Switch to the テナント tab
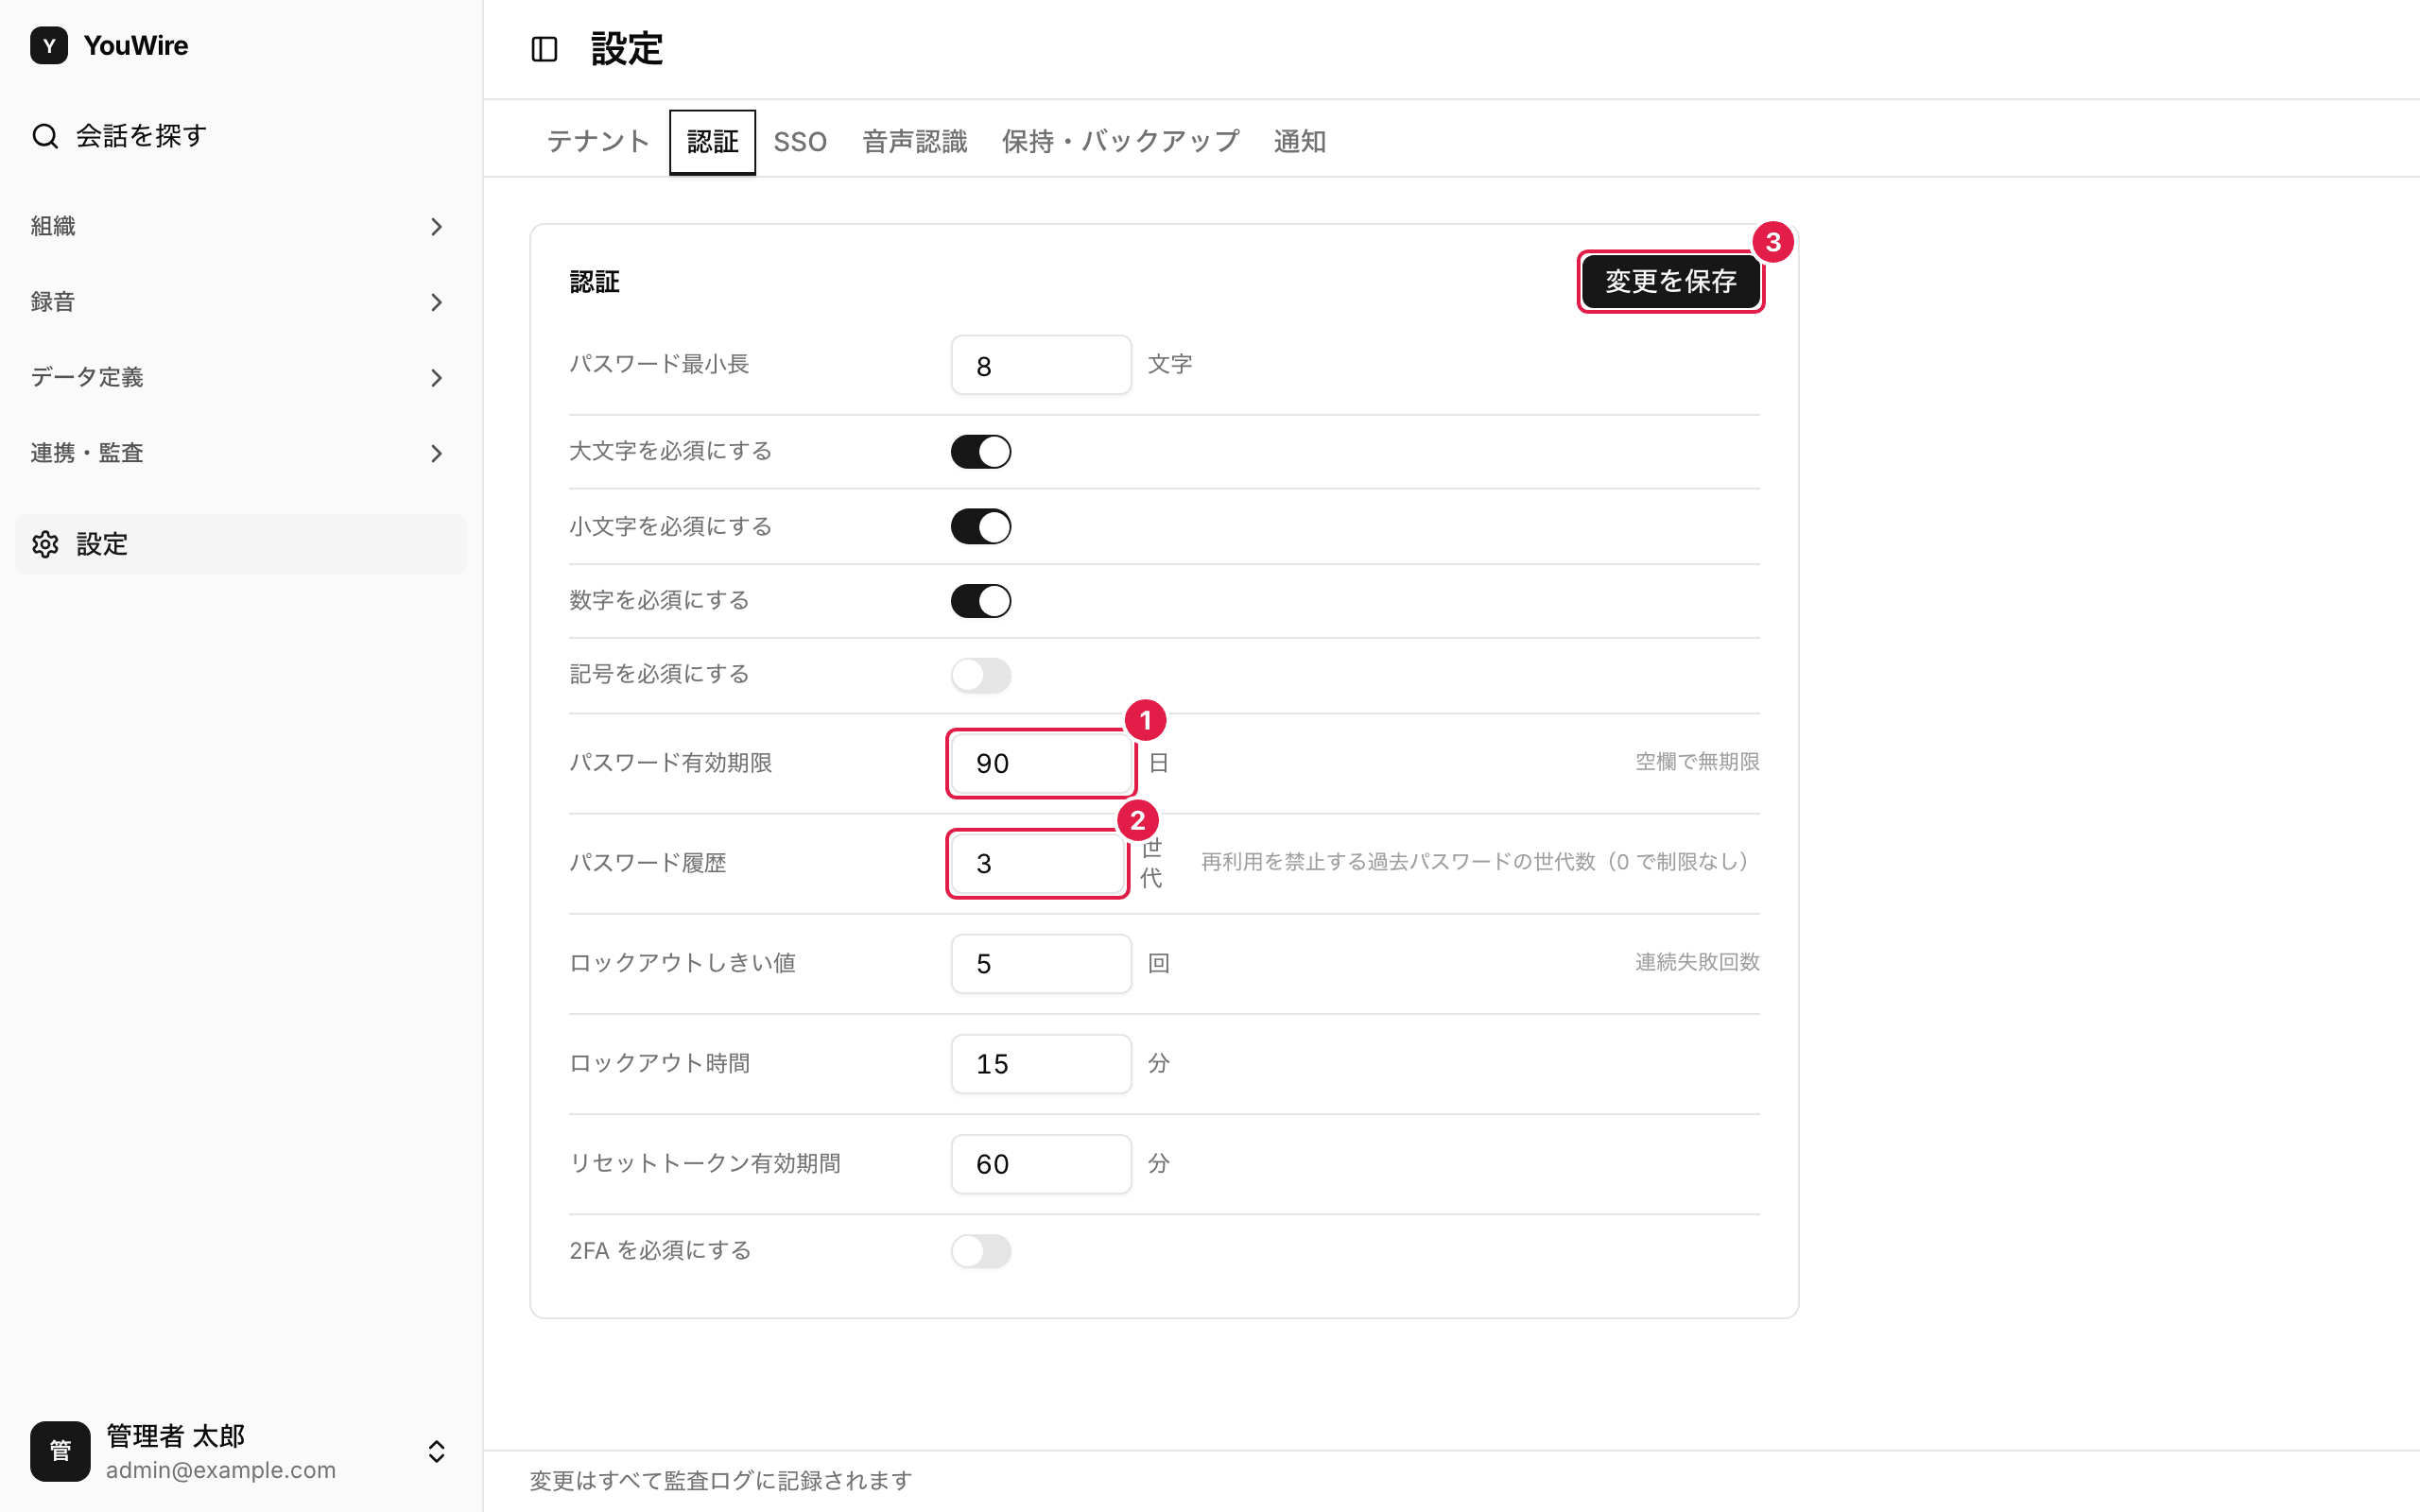Image resolution: width=2420 pixels, height=1512 pixels. pos(598,142)
